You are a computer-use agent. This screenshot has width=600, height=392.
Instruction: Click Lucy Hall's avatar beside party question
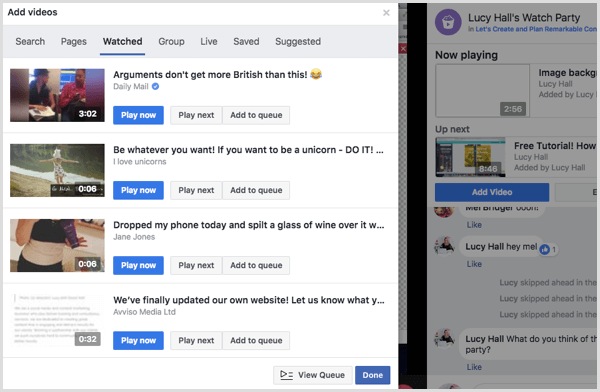(445, 338)
